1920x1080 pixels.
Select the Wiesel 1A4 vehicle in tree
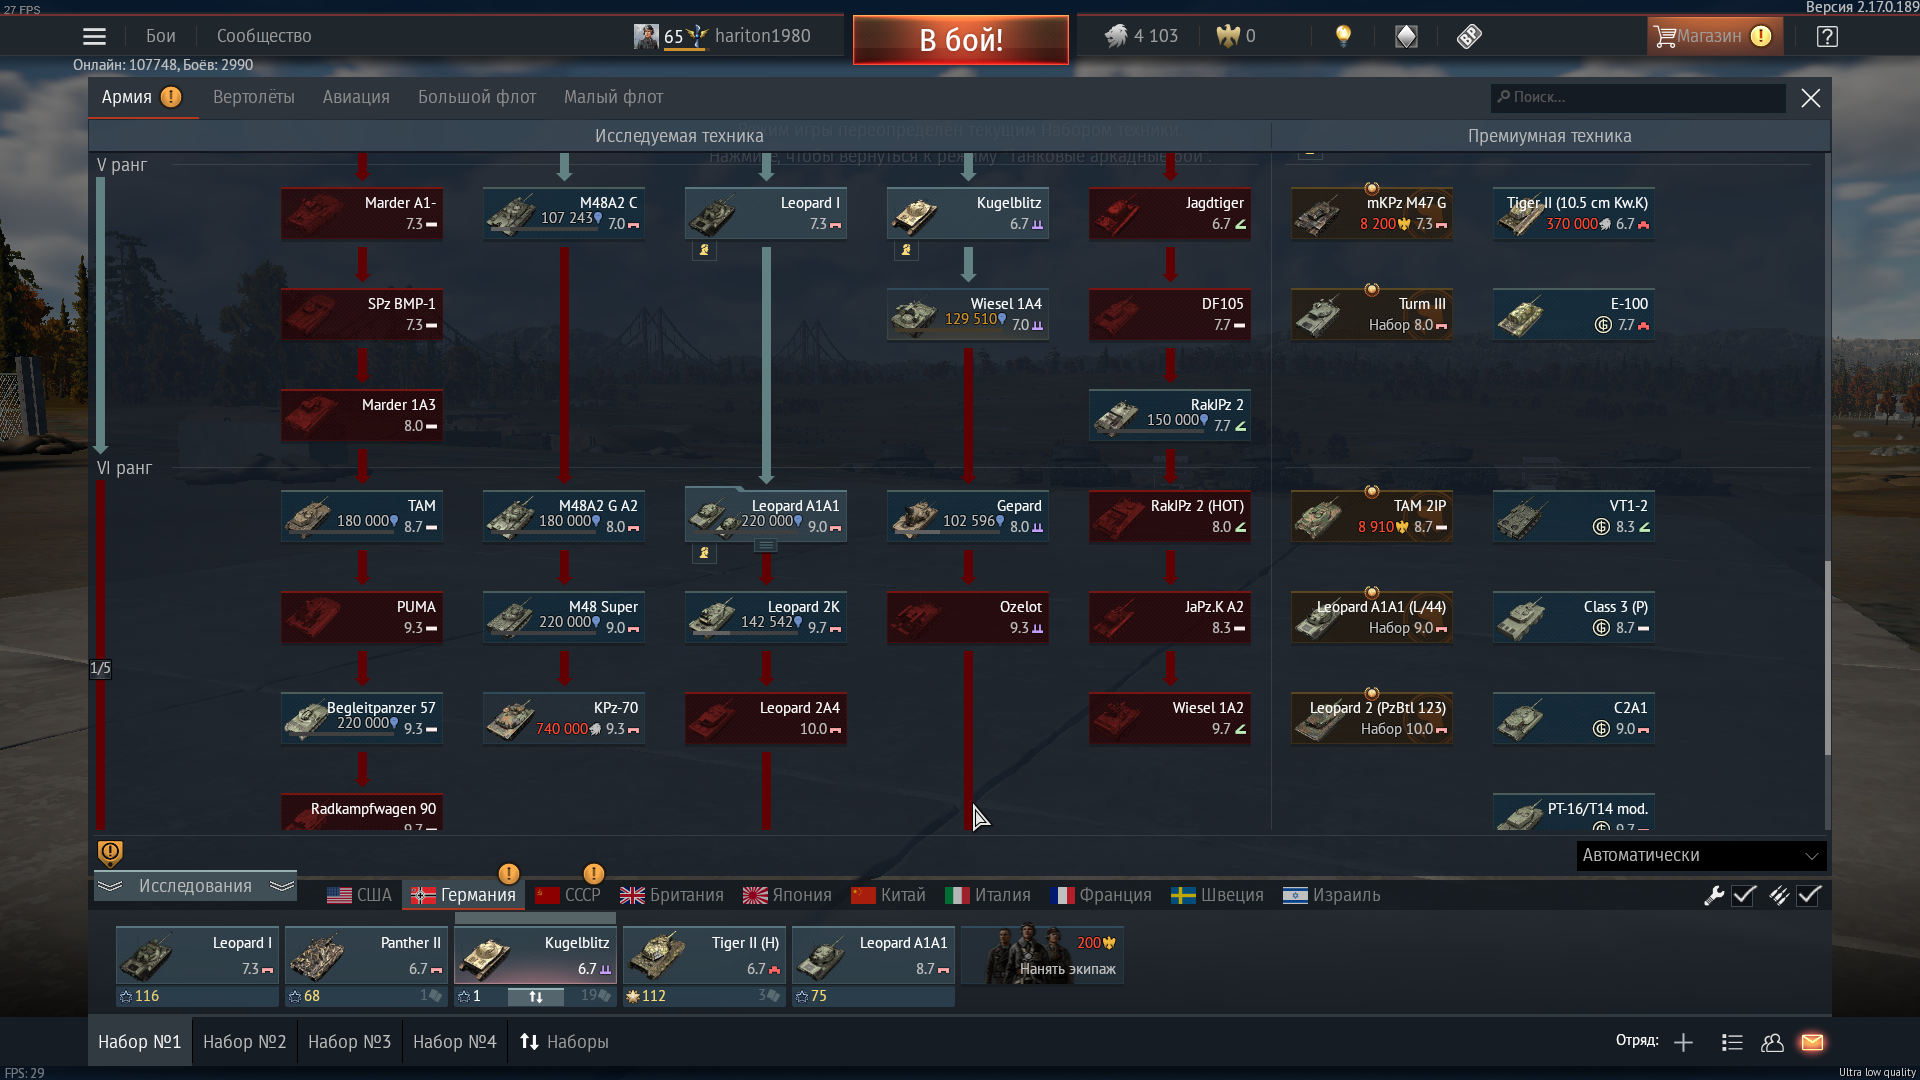click(x=968, y=315)
